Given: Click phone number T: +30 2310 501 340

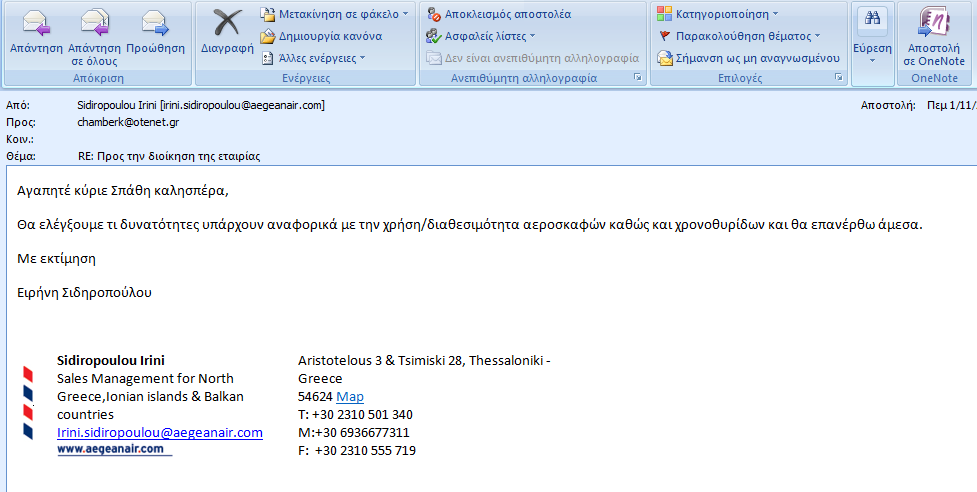Looking at the screenshot, I should (x=355, y=415).
